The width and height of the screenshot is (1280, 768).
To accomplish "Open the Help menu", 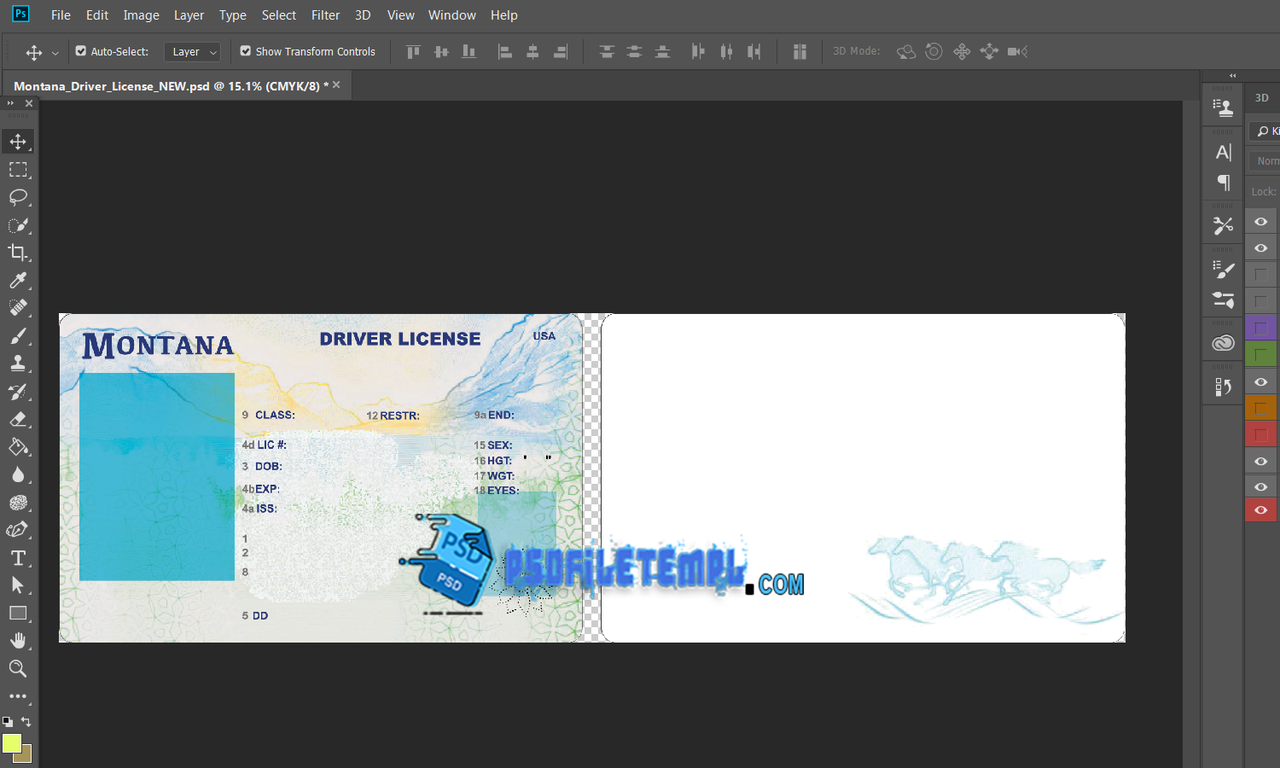I will (x=504, y=15).
